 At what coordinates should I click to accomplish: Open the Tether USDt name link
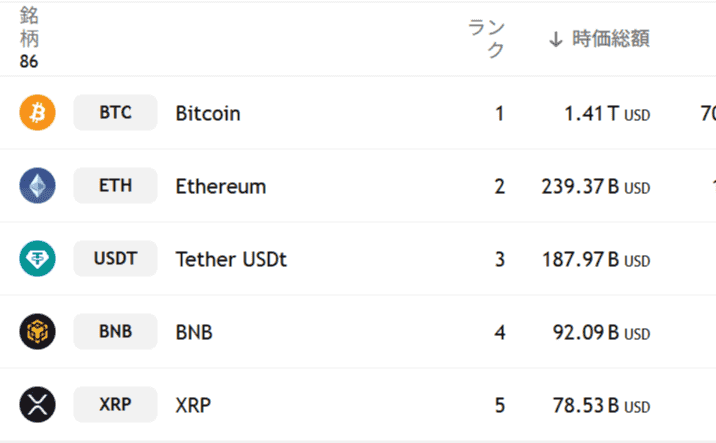click(232, 259)
